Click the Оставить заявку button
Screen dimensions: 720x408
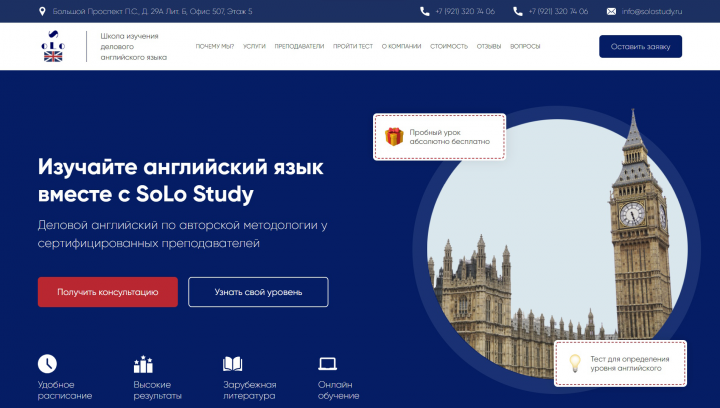[641, 46]
